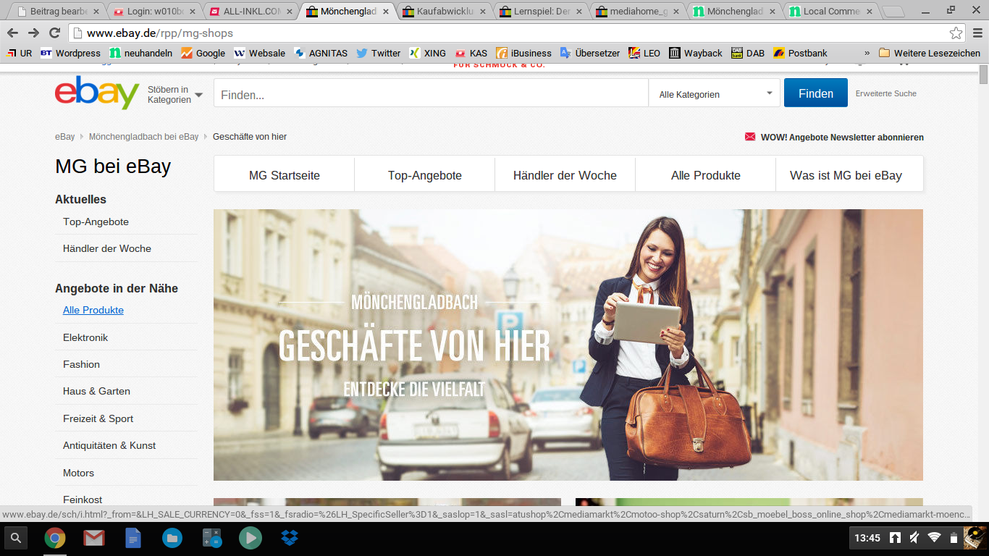
Task: Click the Geschäfte von hier hero banner
Action: pos(568,345)
